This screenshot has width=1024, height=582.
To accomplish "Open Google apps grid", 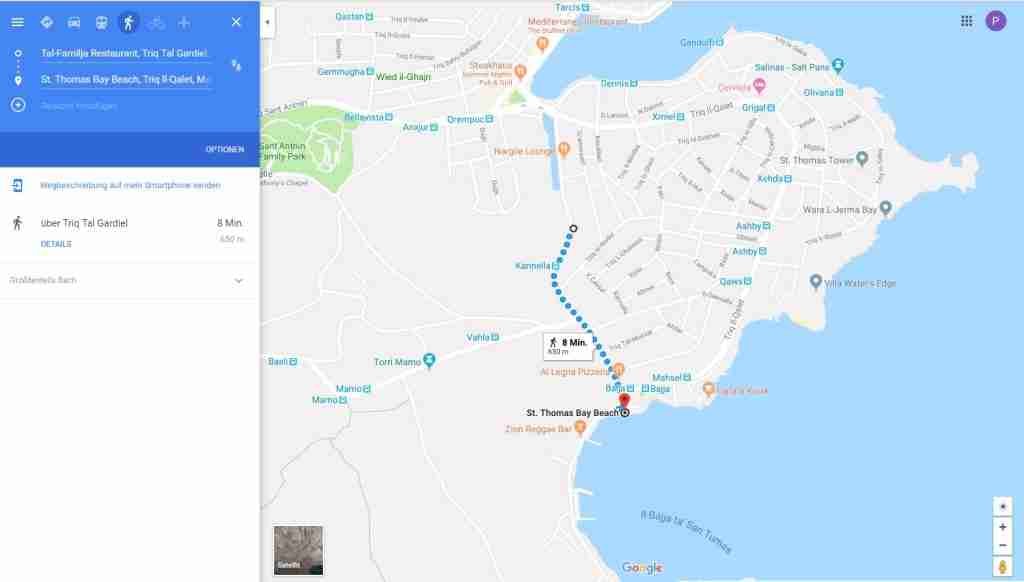I will (x=966, y=21).
